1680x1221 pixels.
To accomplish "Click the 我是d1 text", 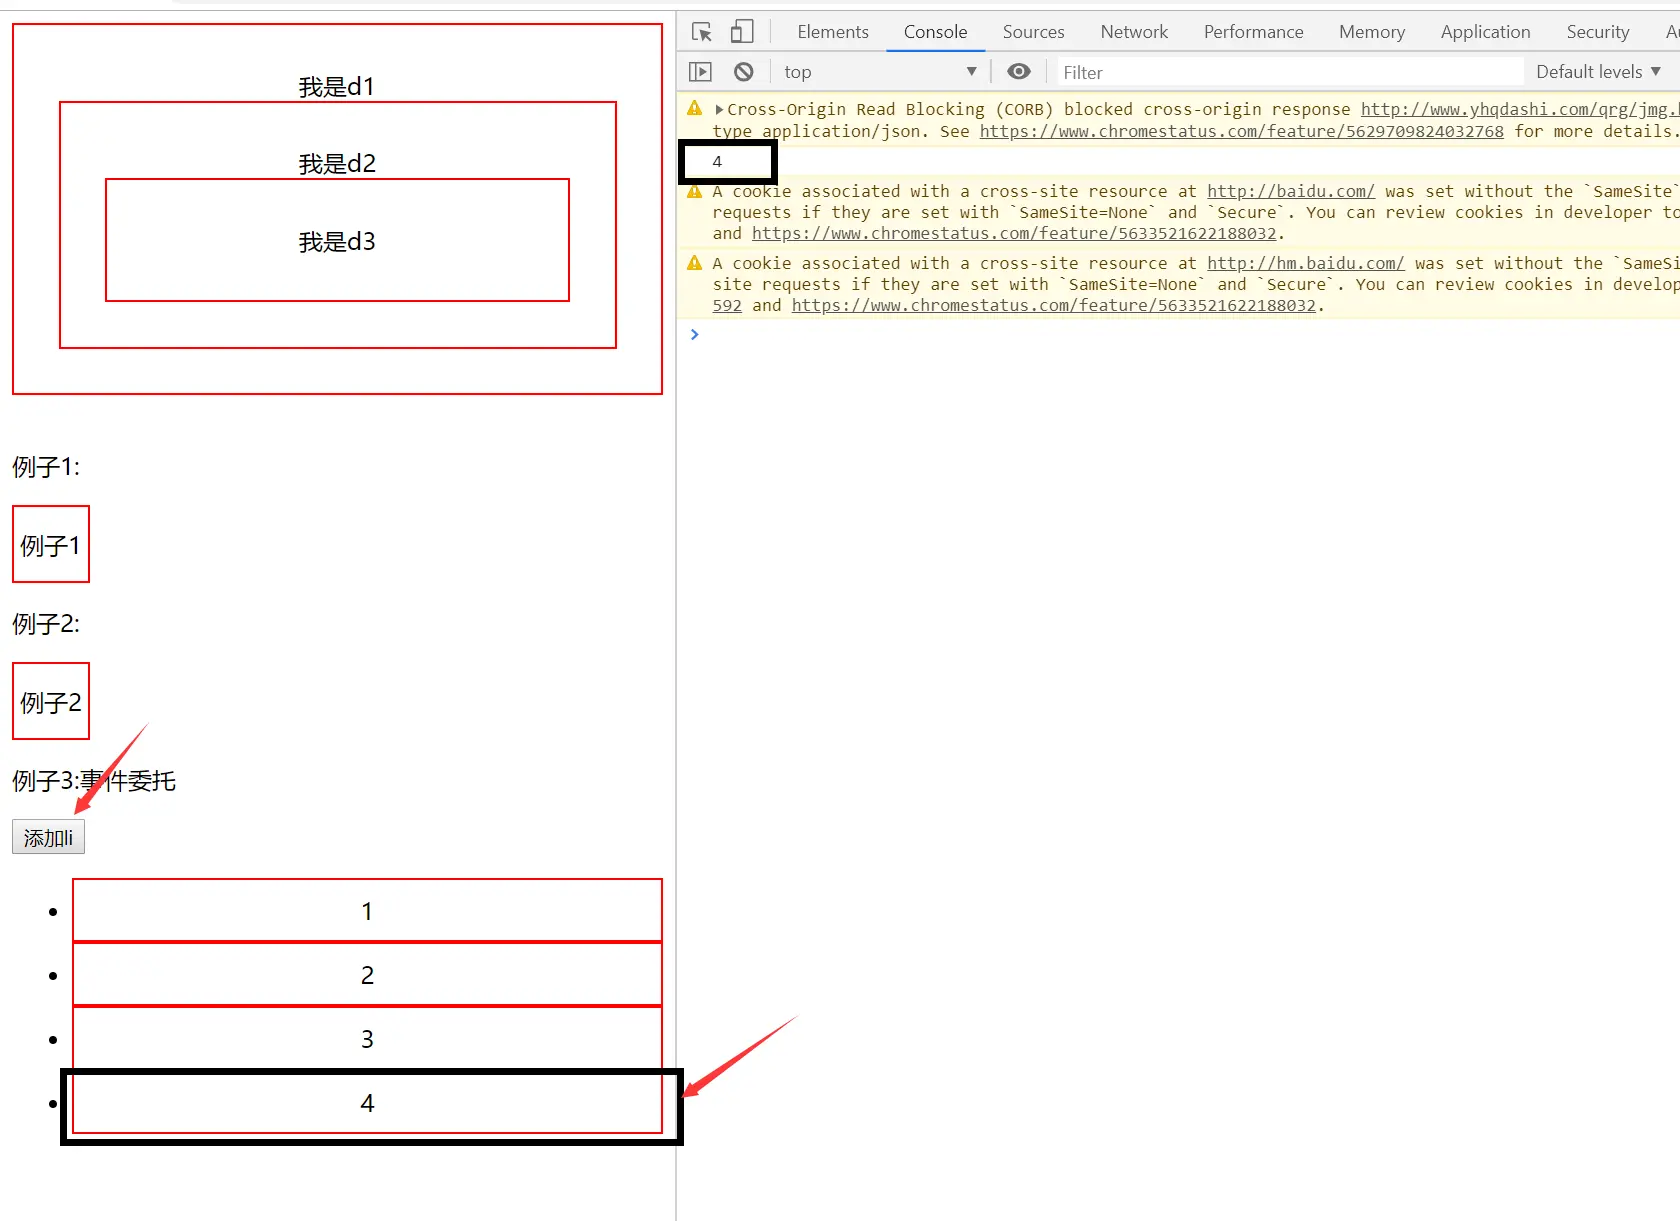I will pos(337,86).
